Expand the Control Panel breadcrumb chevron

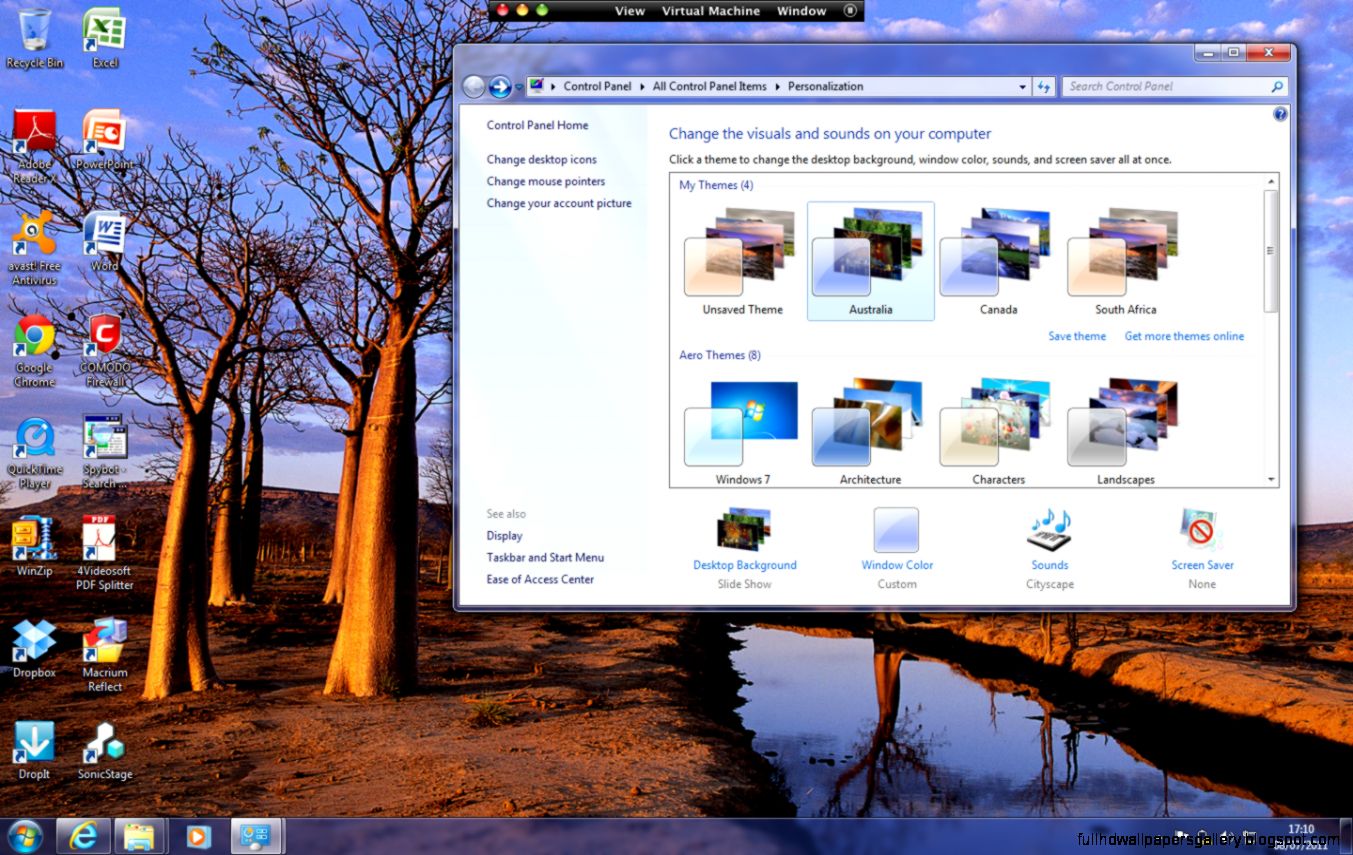(640, 86)
